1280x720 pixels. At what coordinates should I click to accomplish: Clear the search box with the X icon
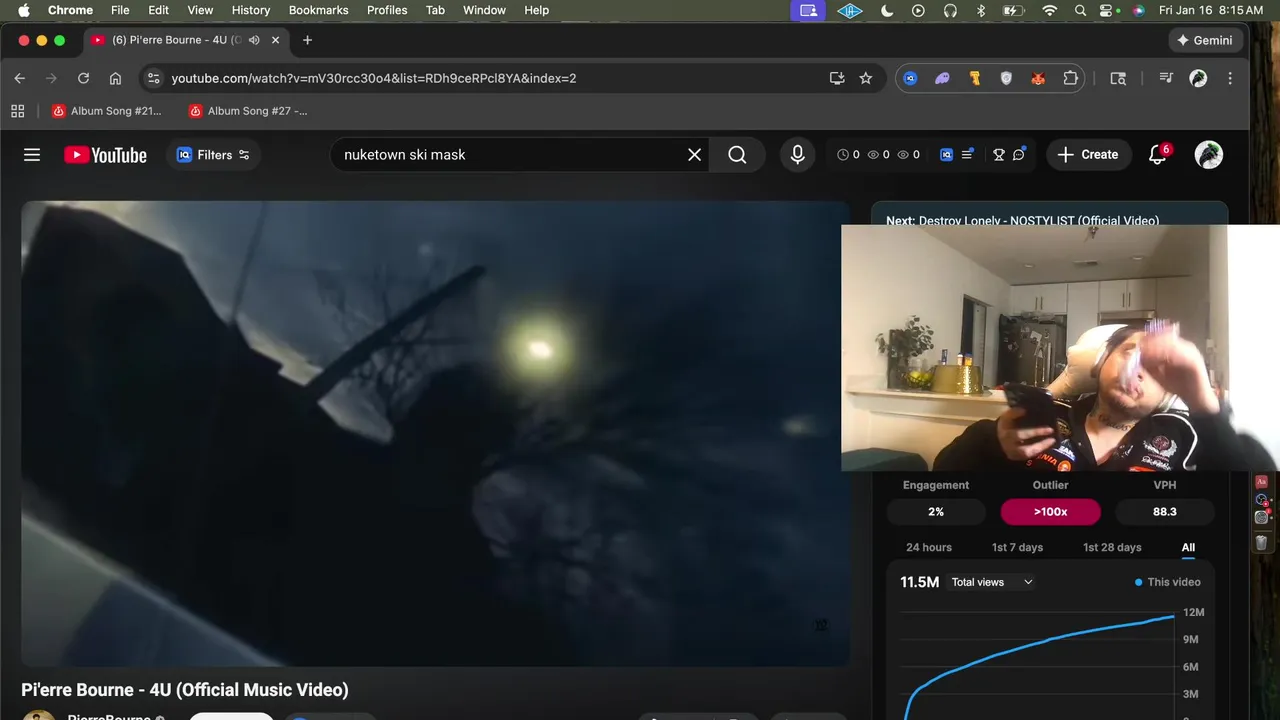coord(694,155)
